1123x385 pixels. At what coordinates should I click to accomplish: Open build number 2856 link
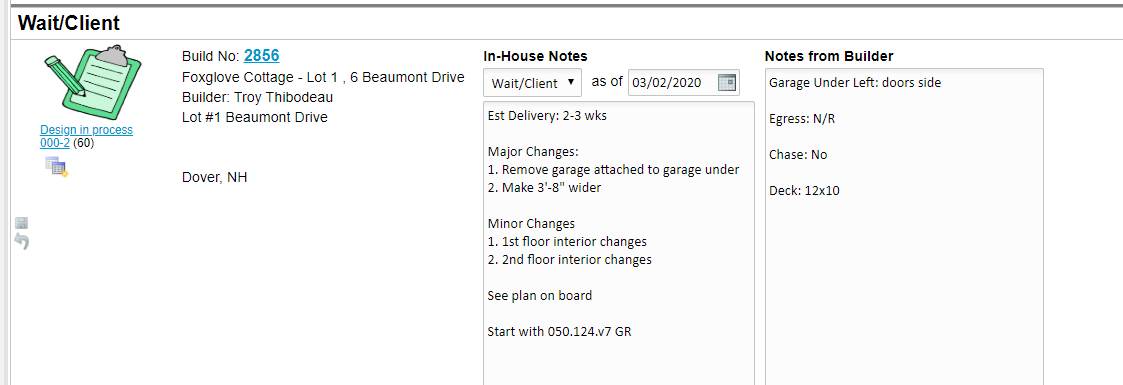pyautogui.click(x=261, y=56)
